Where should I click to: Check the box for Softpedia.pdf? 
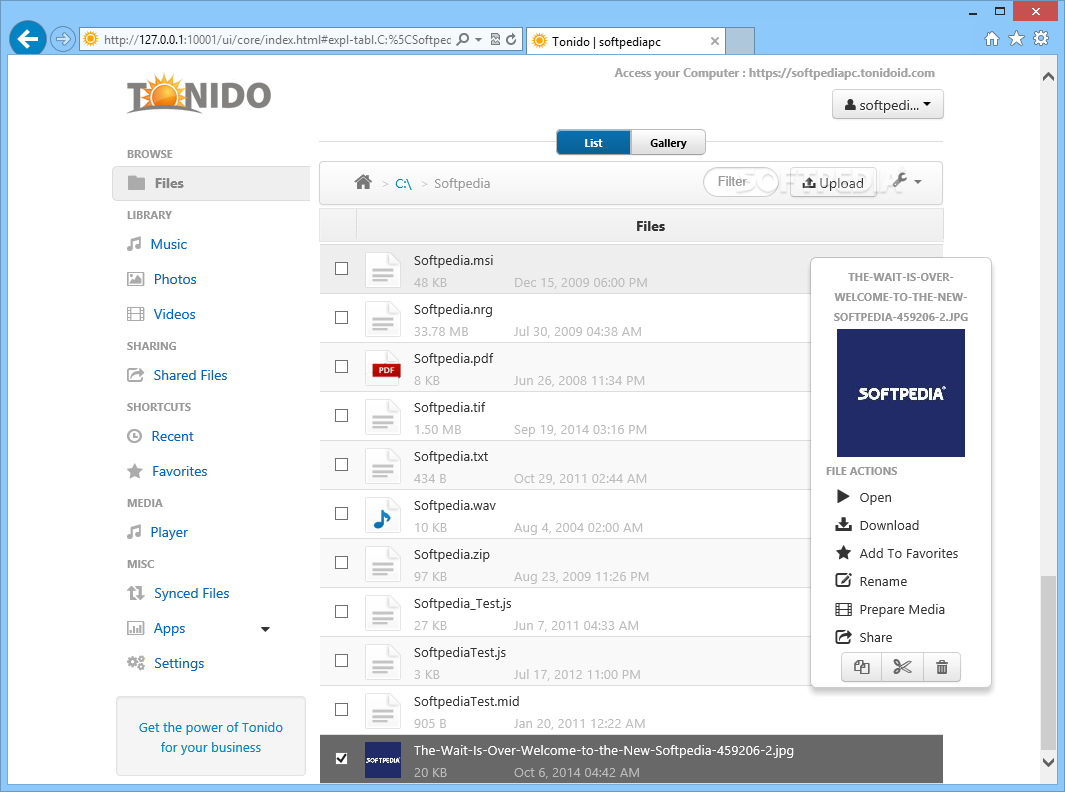point(342,367)
